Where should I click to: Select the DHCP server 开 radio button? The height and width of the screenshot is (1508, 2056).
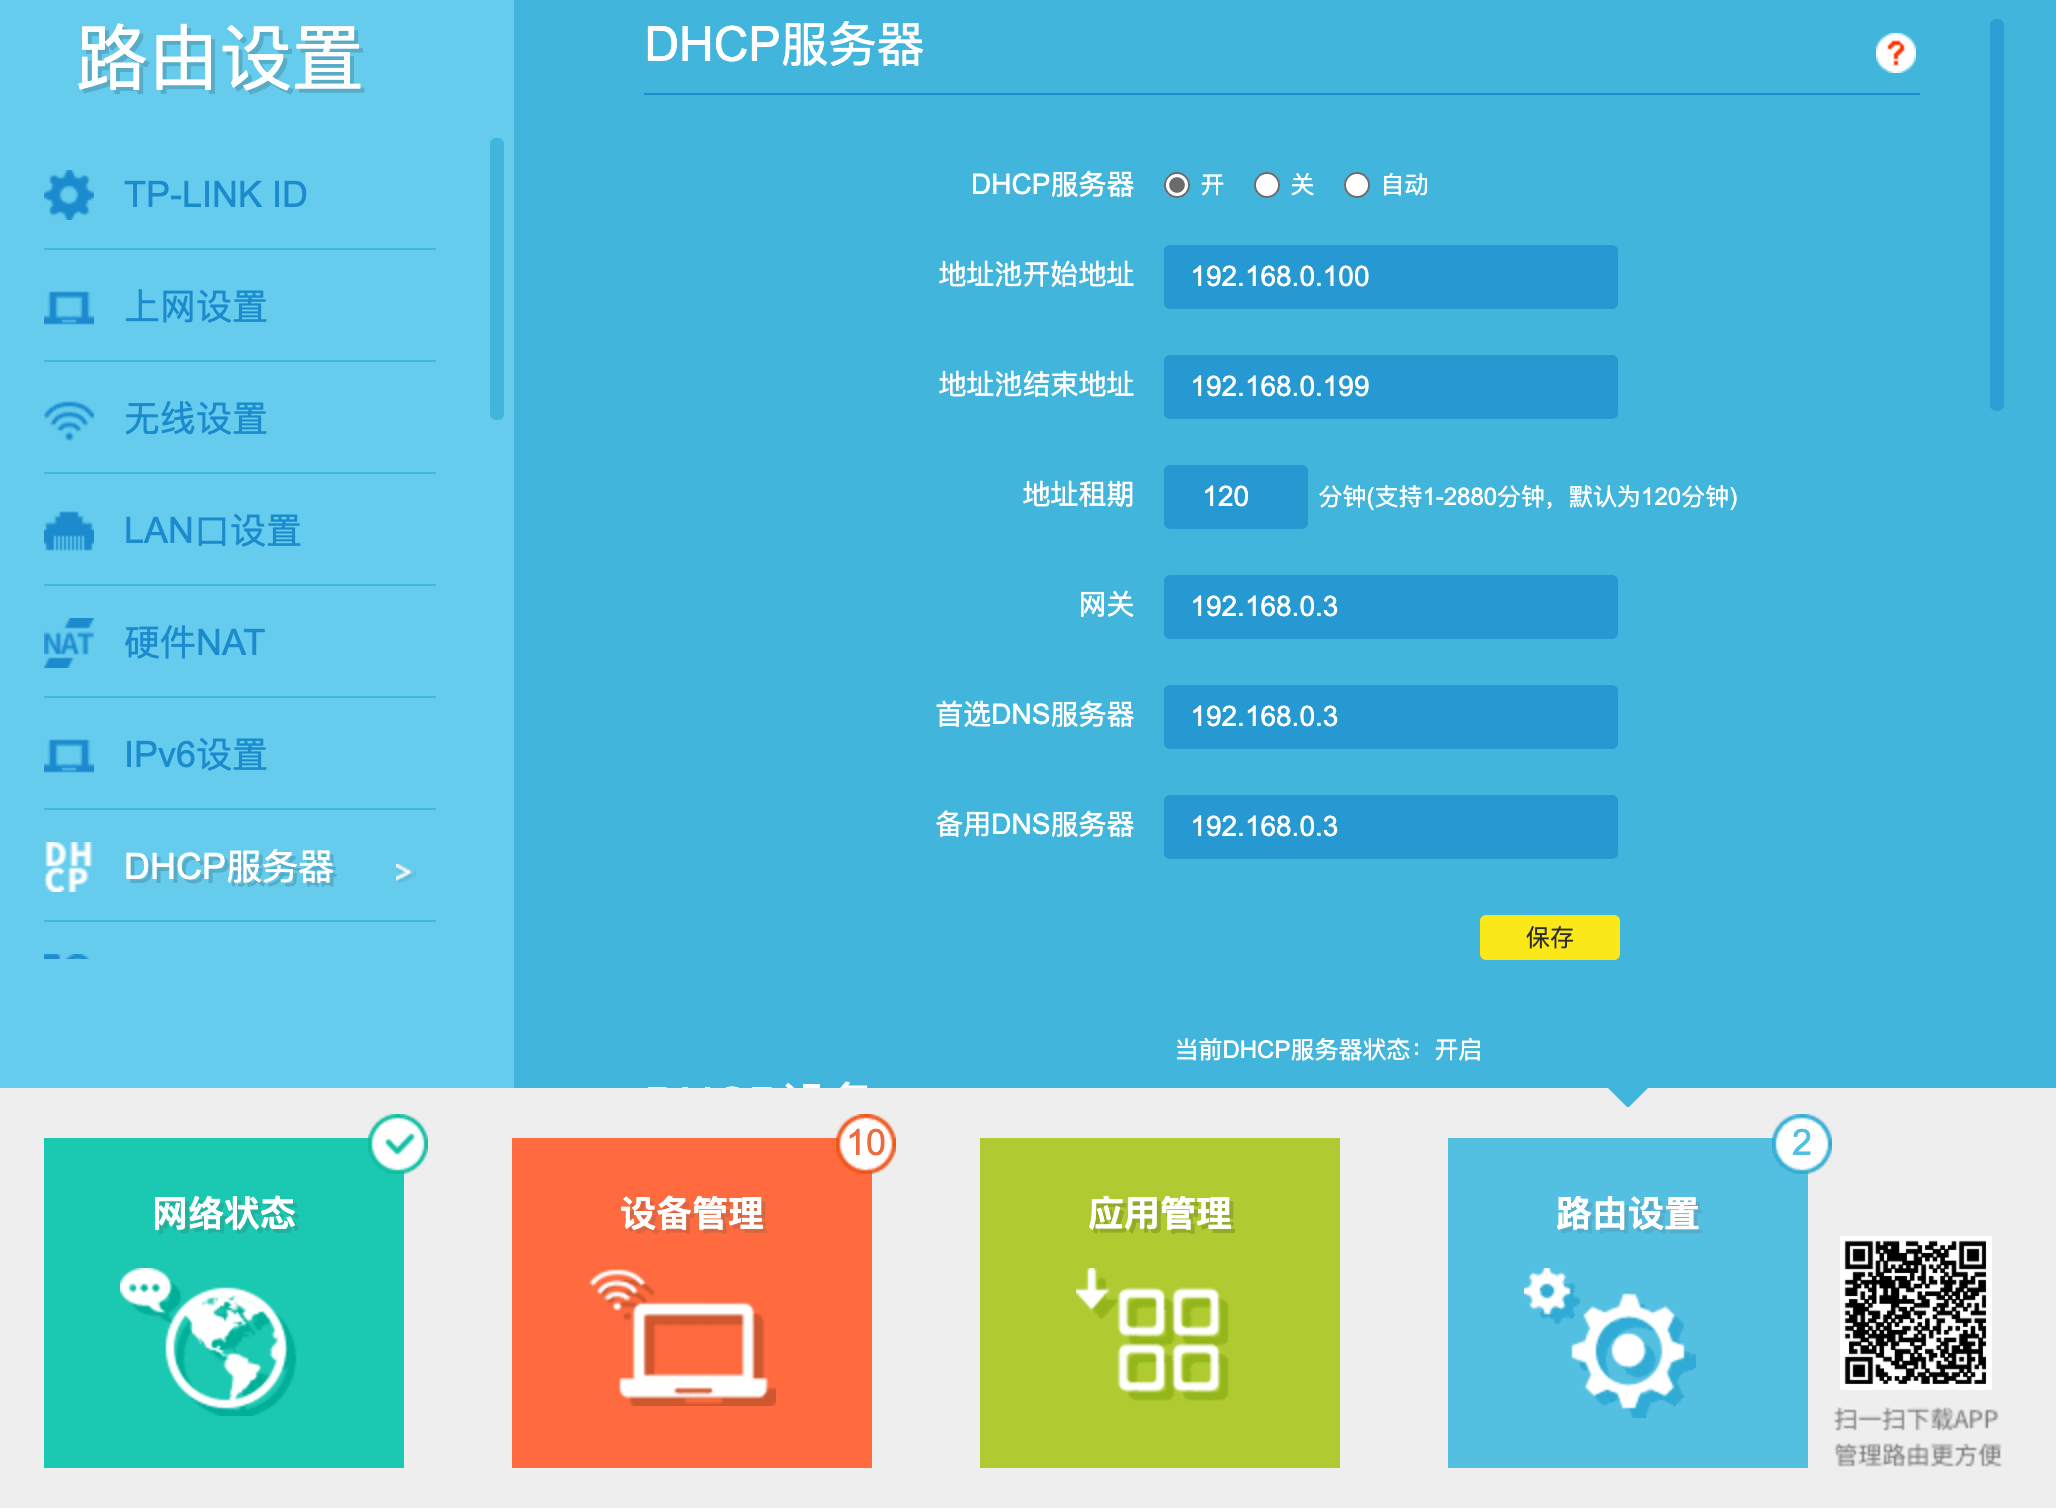coord(1177,185)
